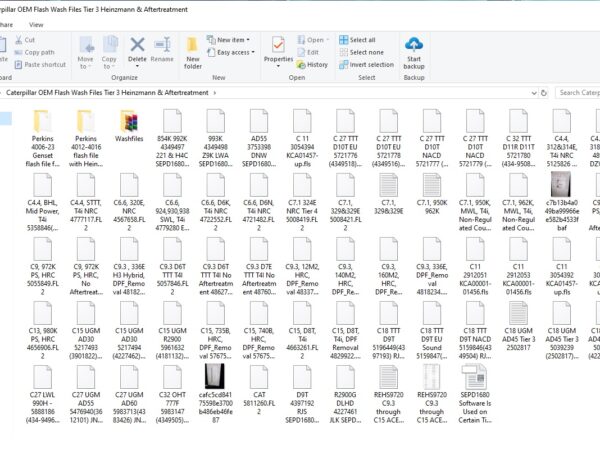Image resolution: width=600 pixels, height=450 pixels.
Task: Click the Properties checkmark icon
Action: (x=278, y=45)
